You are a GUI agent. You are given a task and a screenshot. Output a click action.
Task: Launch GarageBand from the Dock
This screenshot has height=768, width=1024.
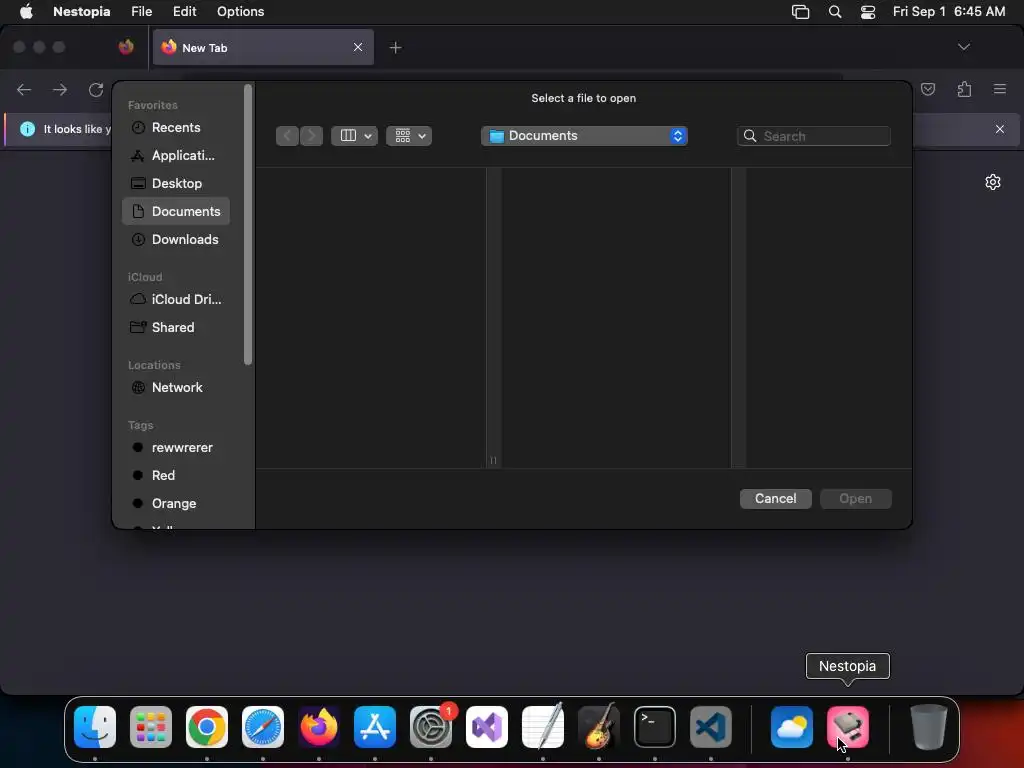coord(599,727)
